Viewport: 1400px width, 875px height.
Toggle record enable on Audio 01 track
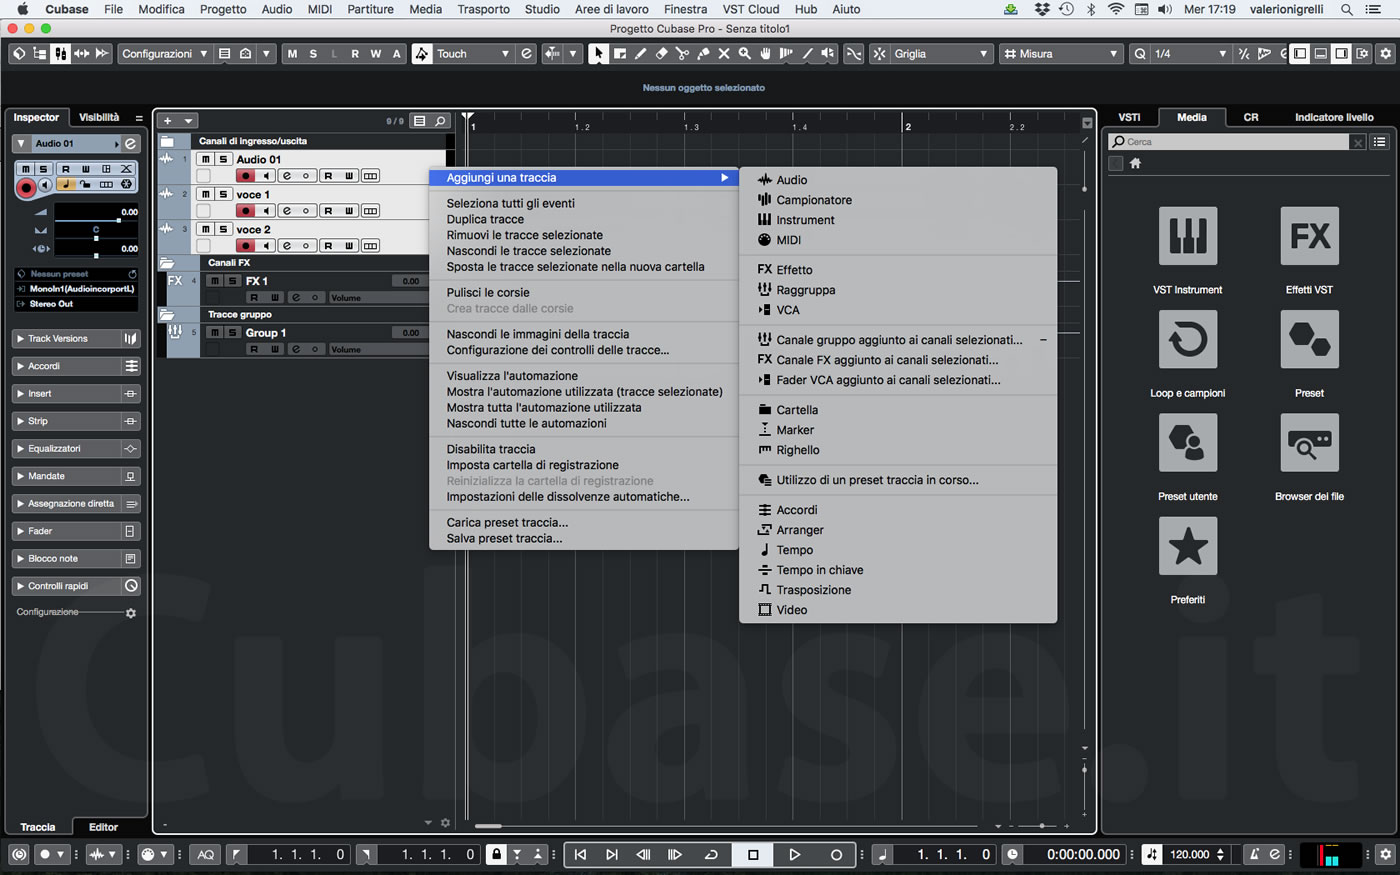click(245, 176)
